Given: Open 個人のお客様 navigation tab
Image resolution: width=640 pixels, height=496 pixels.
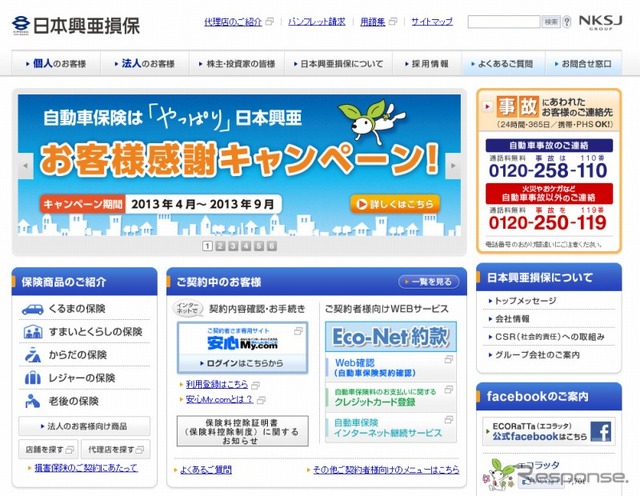Looking at the screenshot, I should [56, 63].
